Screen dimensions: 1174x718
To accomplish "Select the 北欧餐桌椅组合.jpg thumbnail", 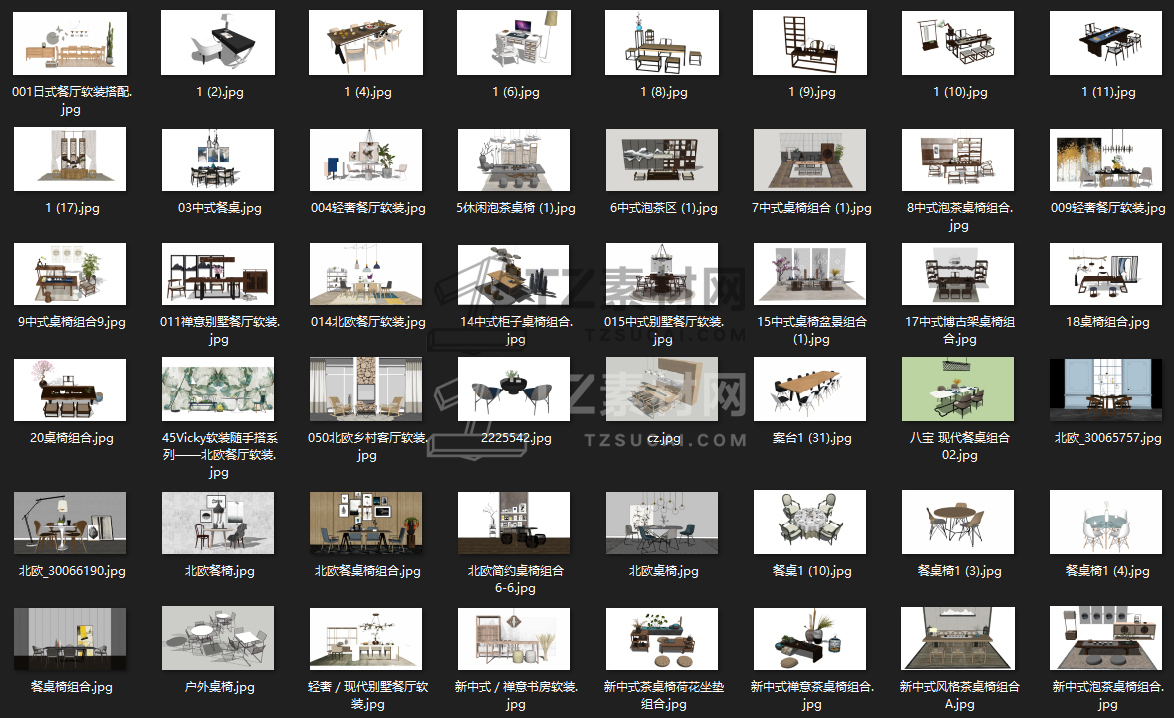I will [x=366, y=523].
